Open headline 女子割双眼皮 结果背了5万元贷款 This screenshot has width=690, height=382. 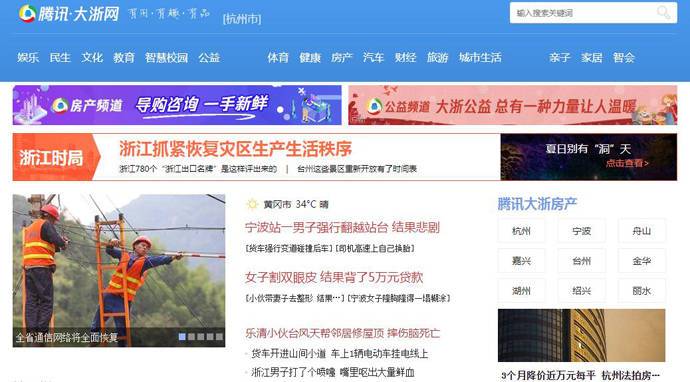[x=334, y=277]
